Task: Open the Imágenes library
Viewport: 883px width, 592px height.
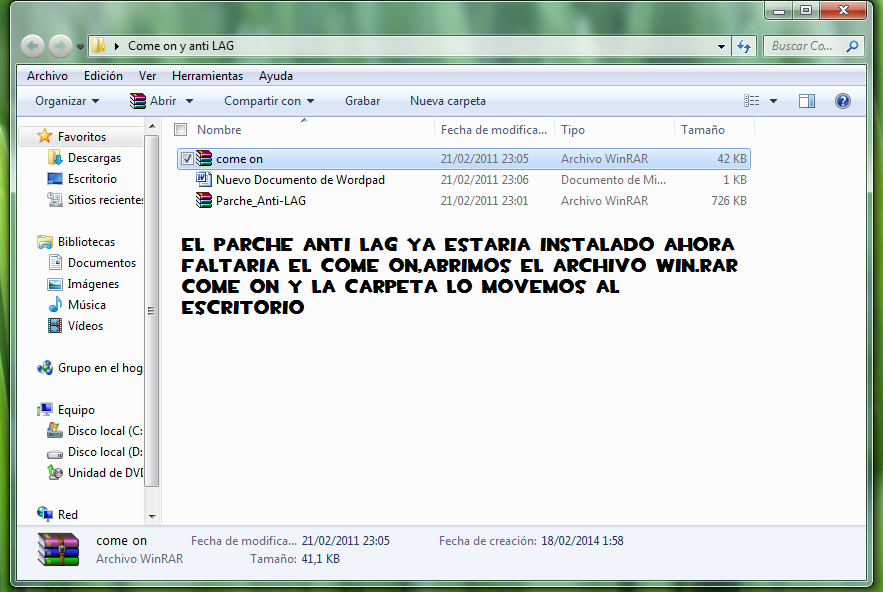Action: 90,284
